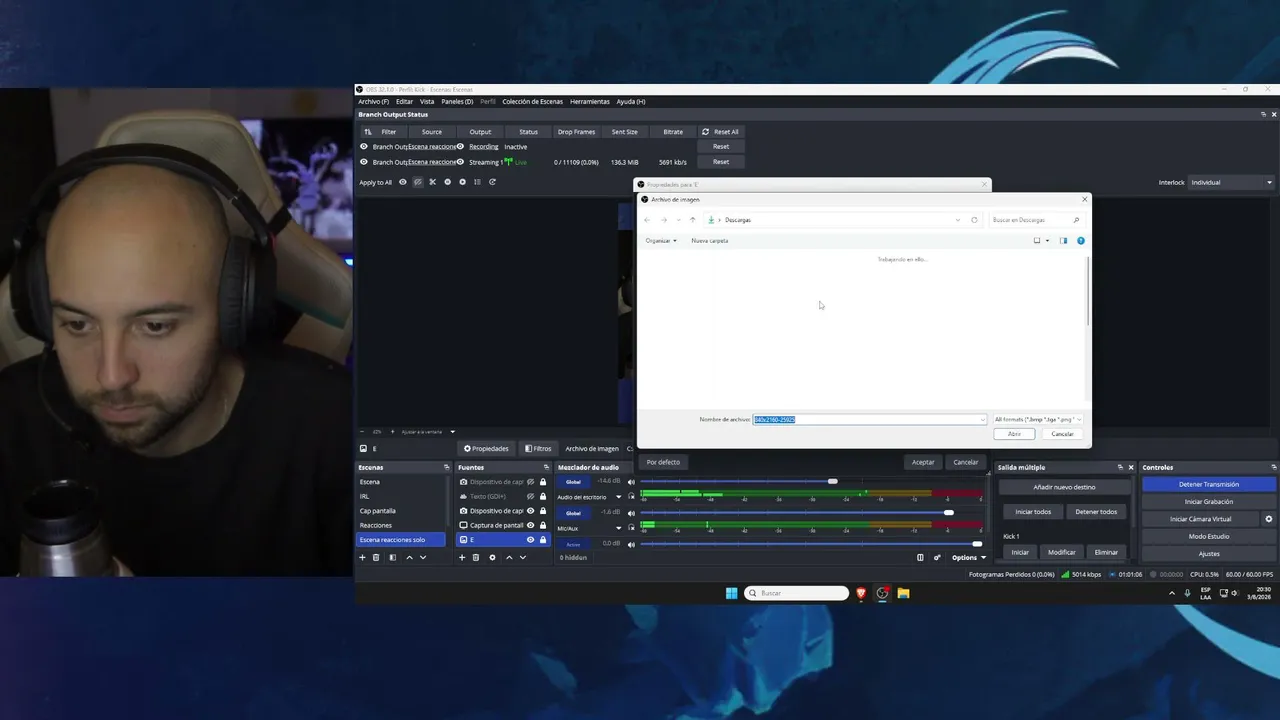Screen dimensions: 1280x720
Task: Hide the Captura de pantalla source
Action: coord(530,525)
